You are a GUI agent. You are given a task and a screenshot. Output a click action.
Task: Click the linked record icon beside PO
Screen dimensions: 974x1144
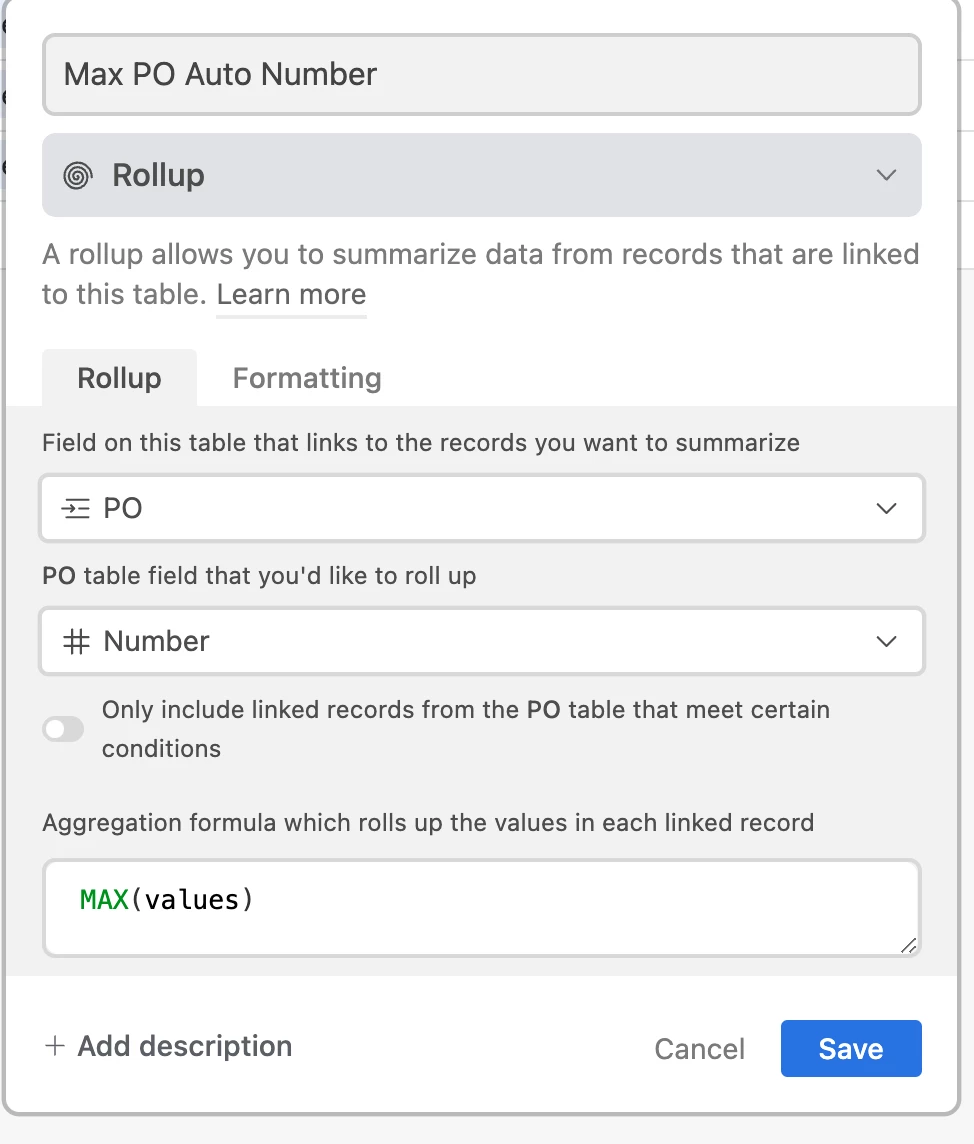coord(76,509)
